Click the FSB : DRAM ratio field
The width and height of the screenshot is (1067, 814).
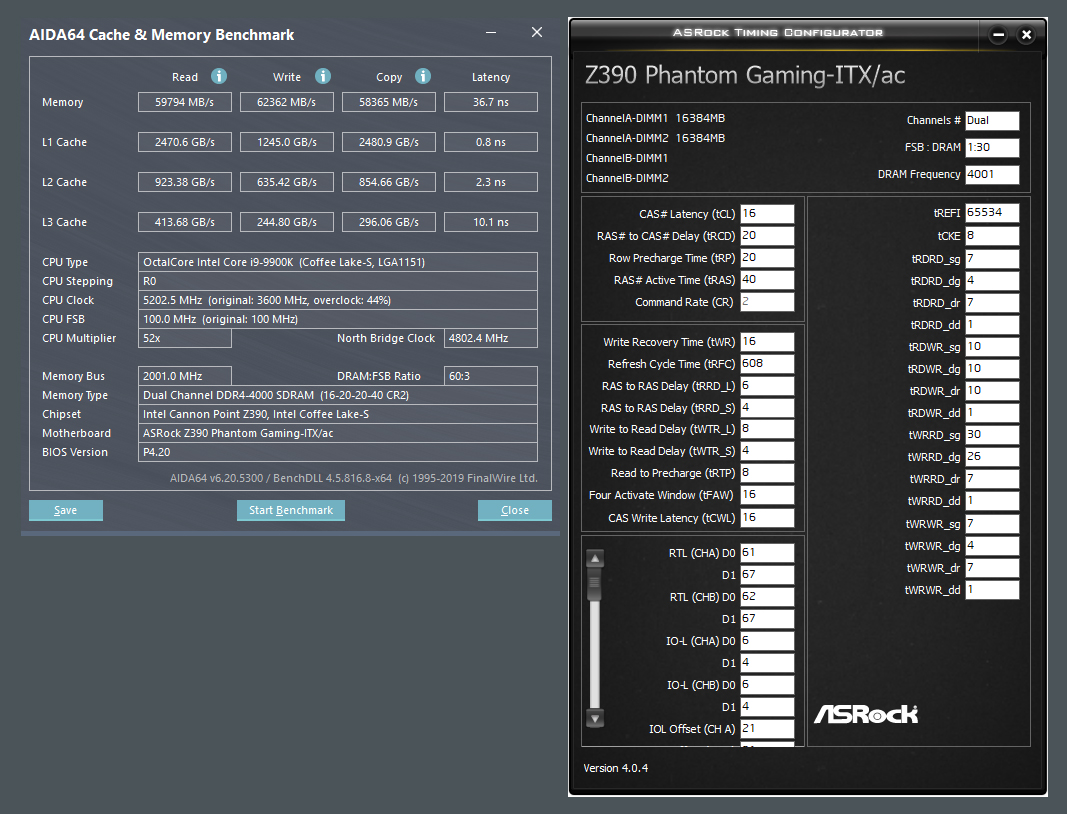pos(992,147)
